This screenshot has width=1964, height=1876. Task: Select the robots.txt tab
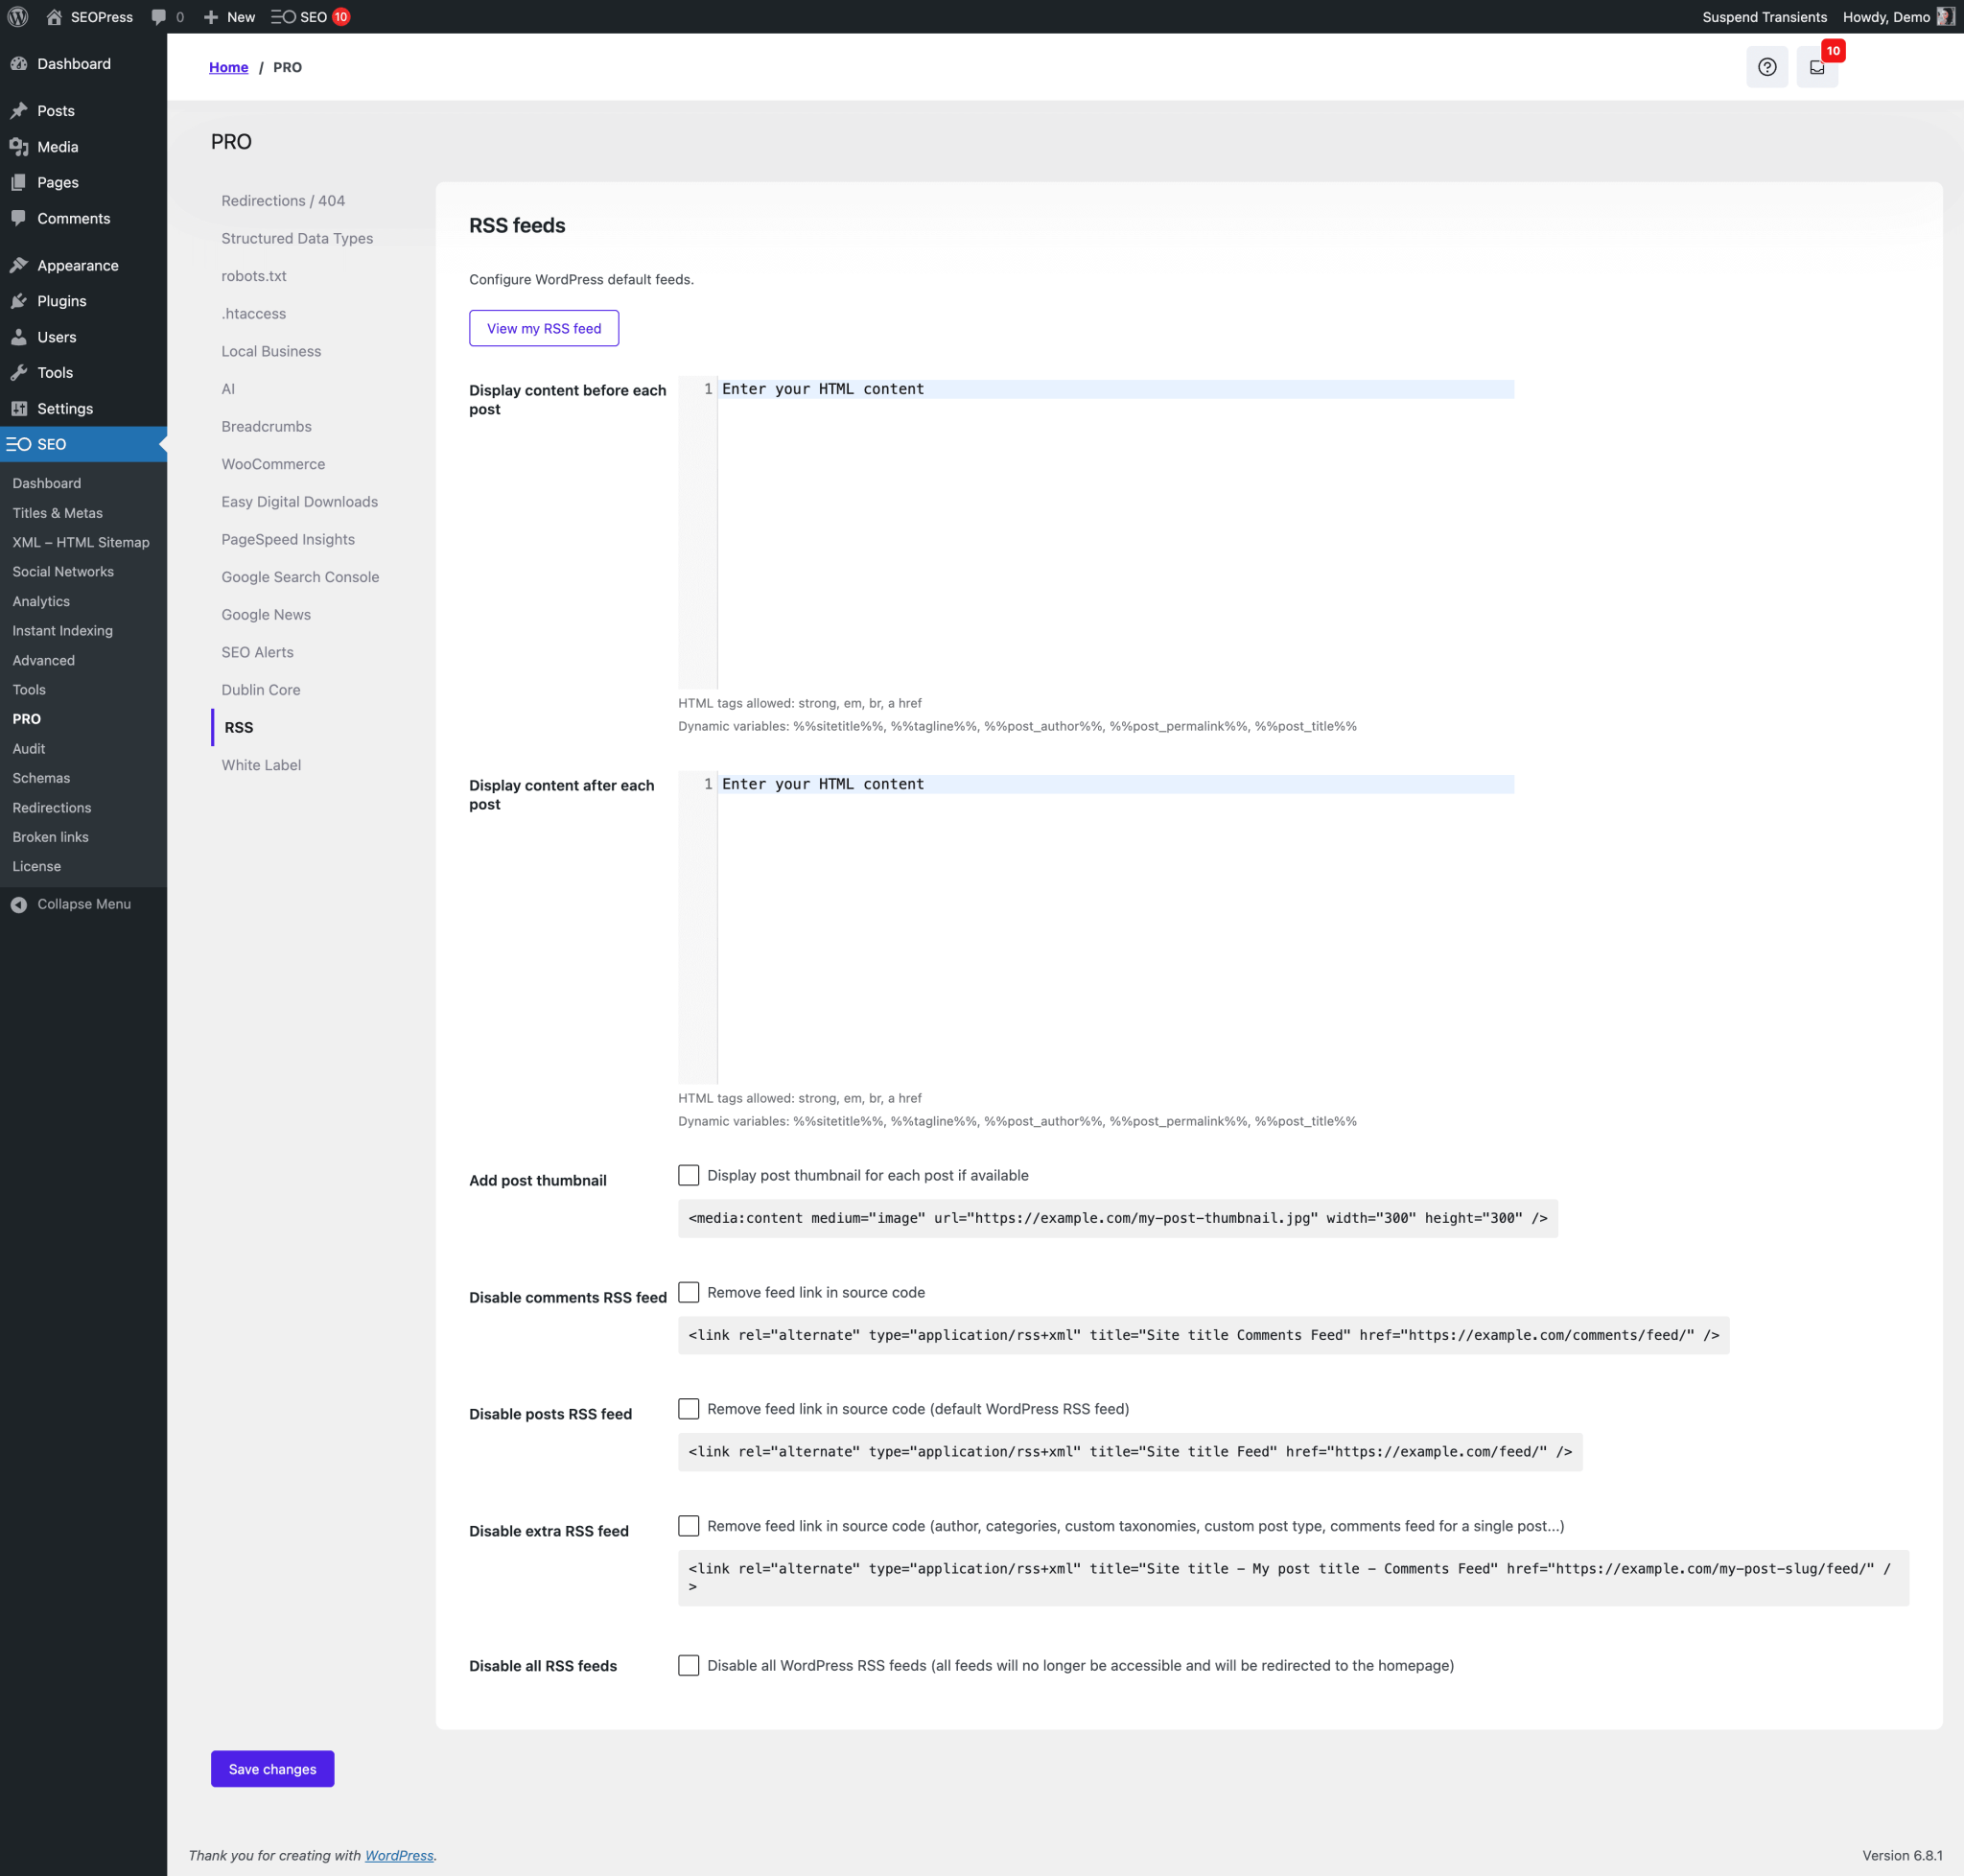click(x=254, y=276)
